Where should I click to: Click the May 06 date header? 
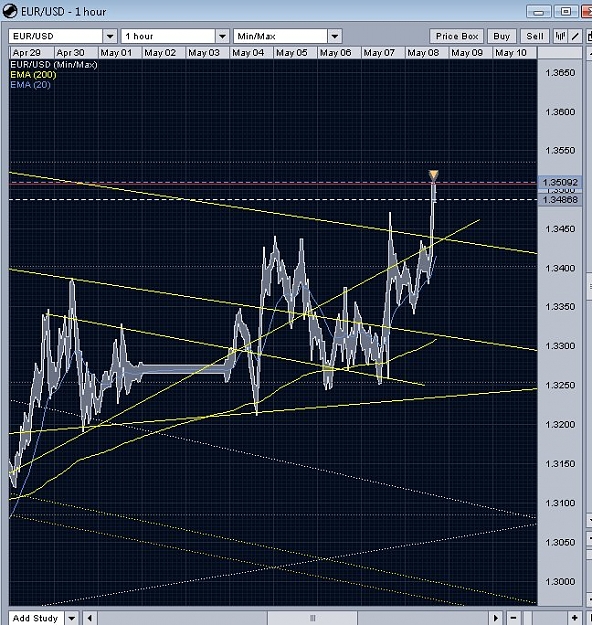pyautogui.click(x=339, y=53)
